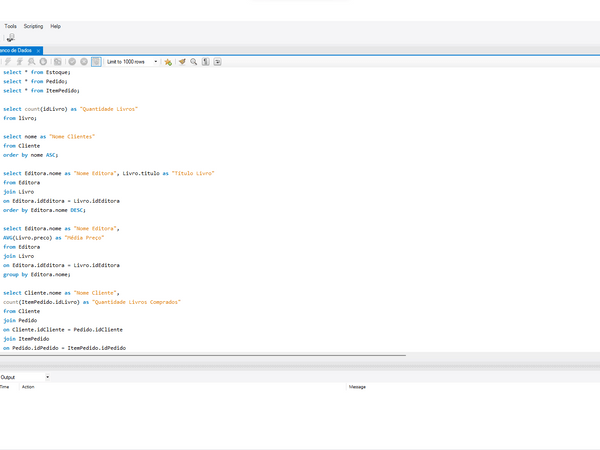This screenshot has height=450, width=600.
Task: Expand the Output type dropdown
Action: click(x=47, y=377)
